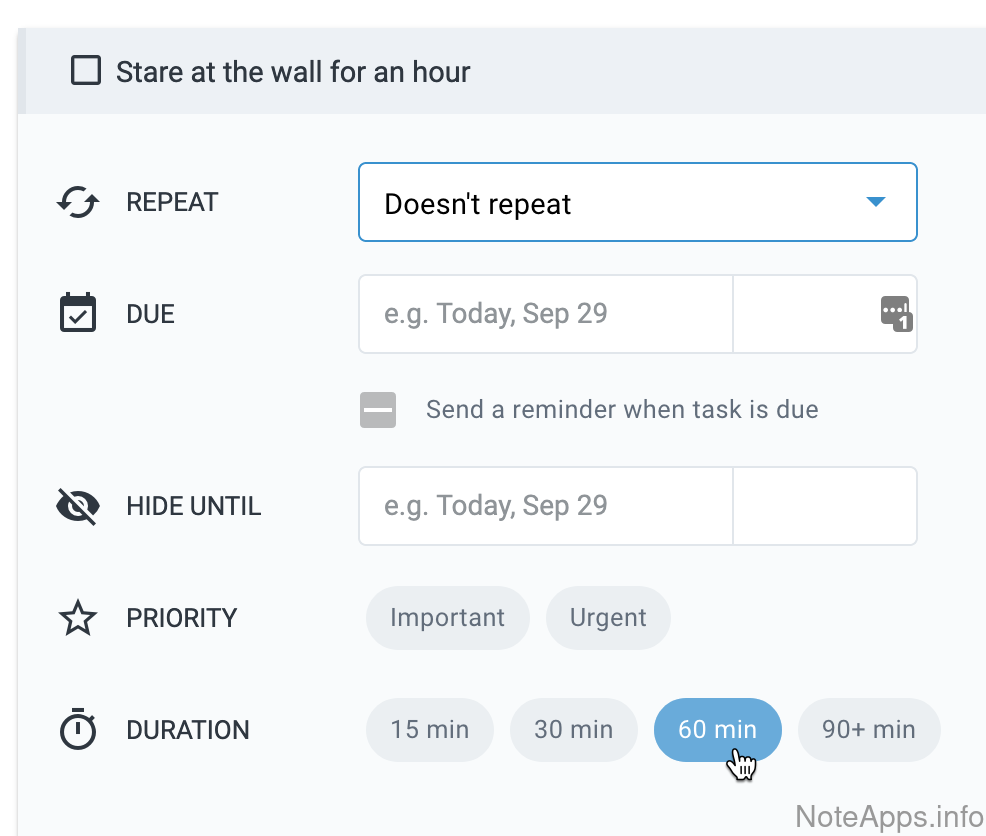Image resolution: width=986 pixels, height=836 pixels.
Task: Click the Hide Until time field
Action: [x=824, y=506]
